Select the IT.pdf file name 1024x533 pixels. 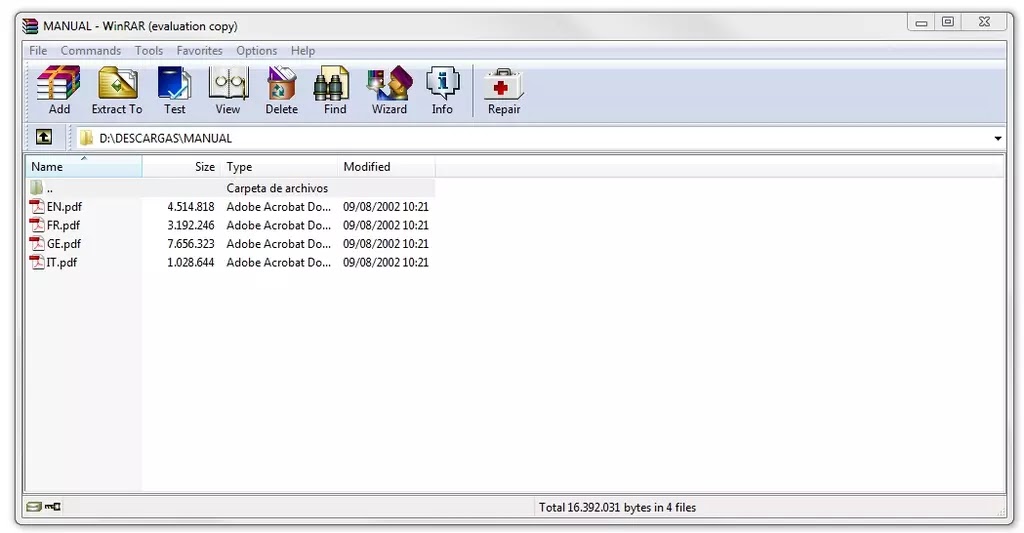click(61, 262)
